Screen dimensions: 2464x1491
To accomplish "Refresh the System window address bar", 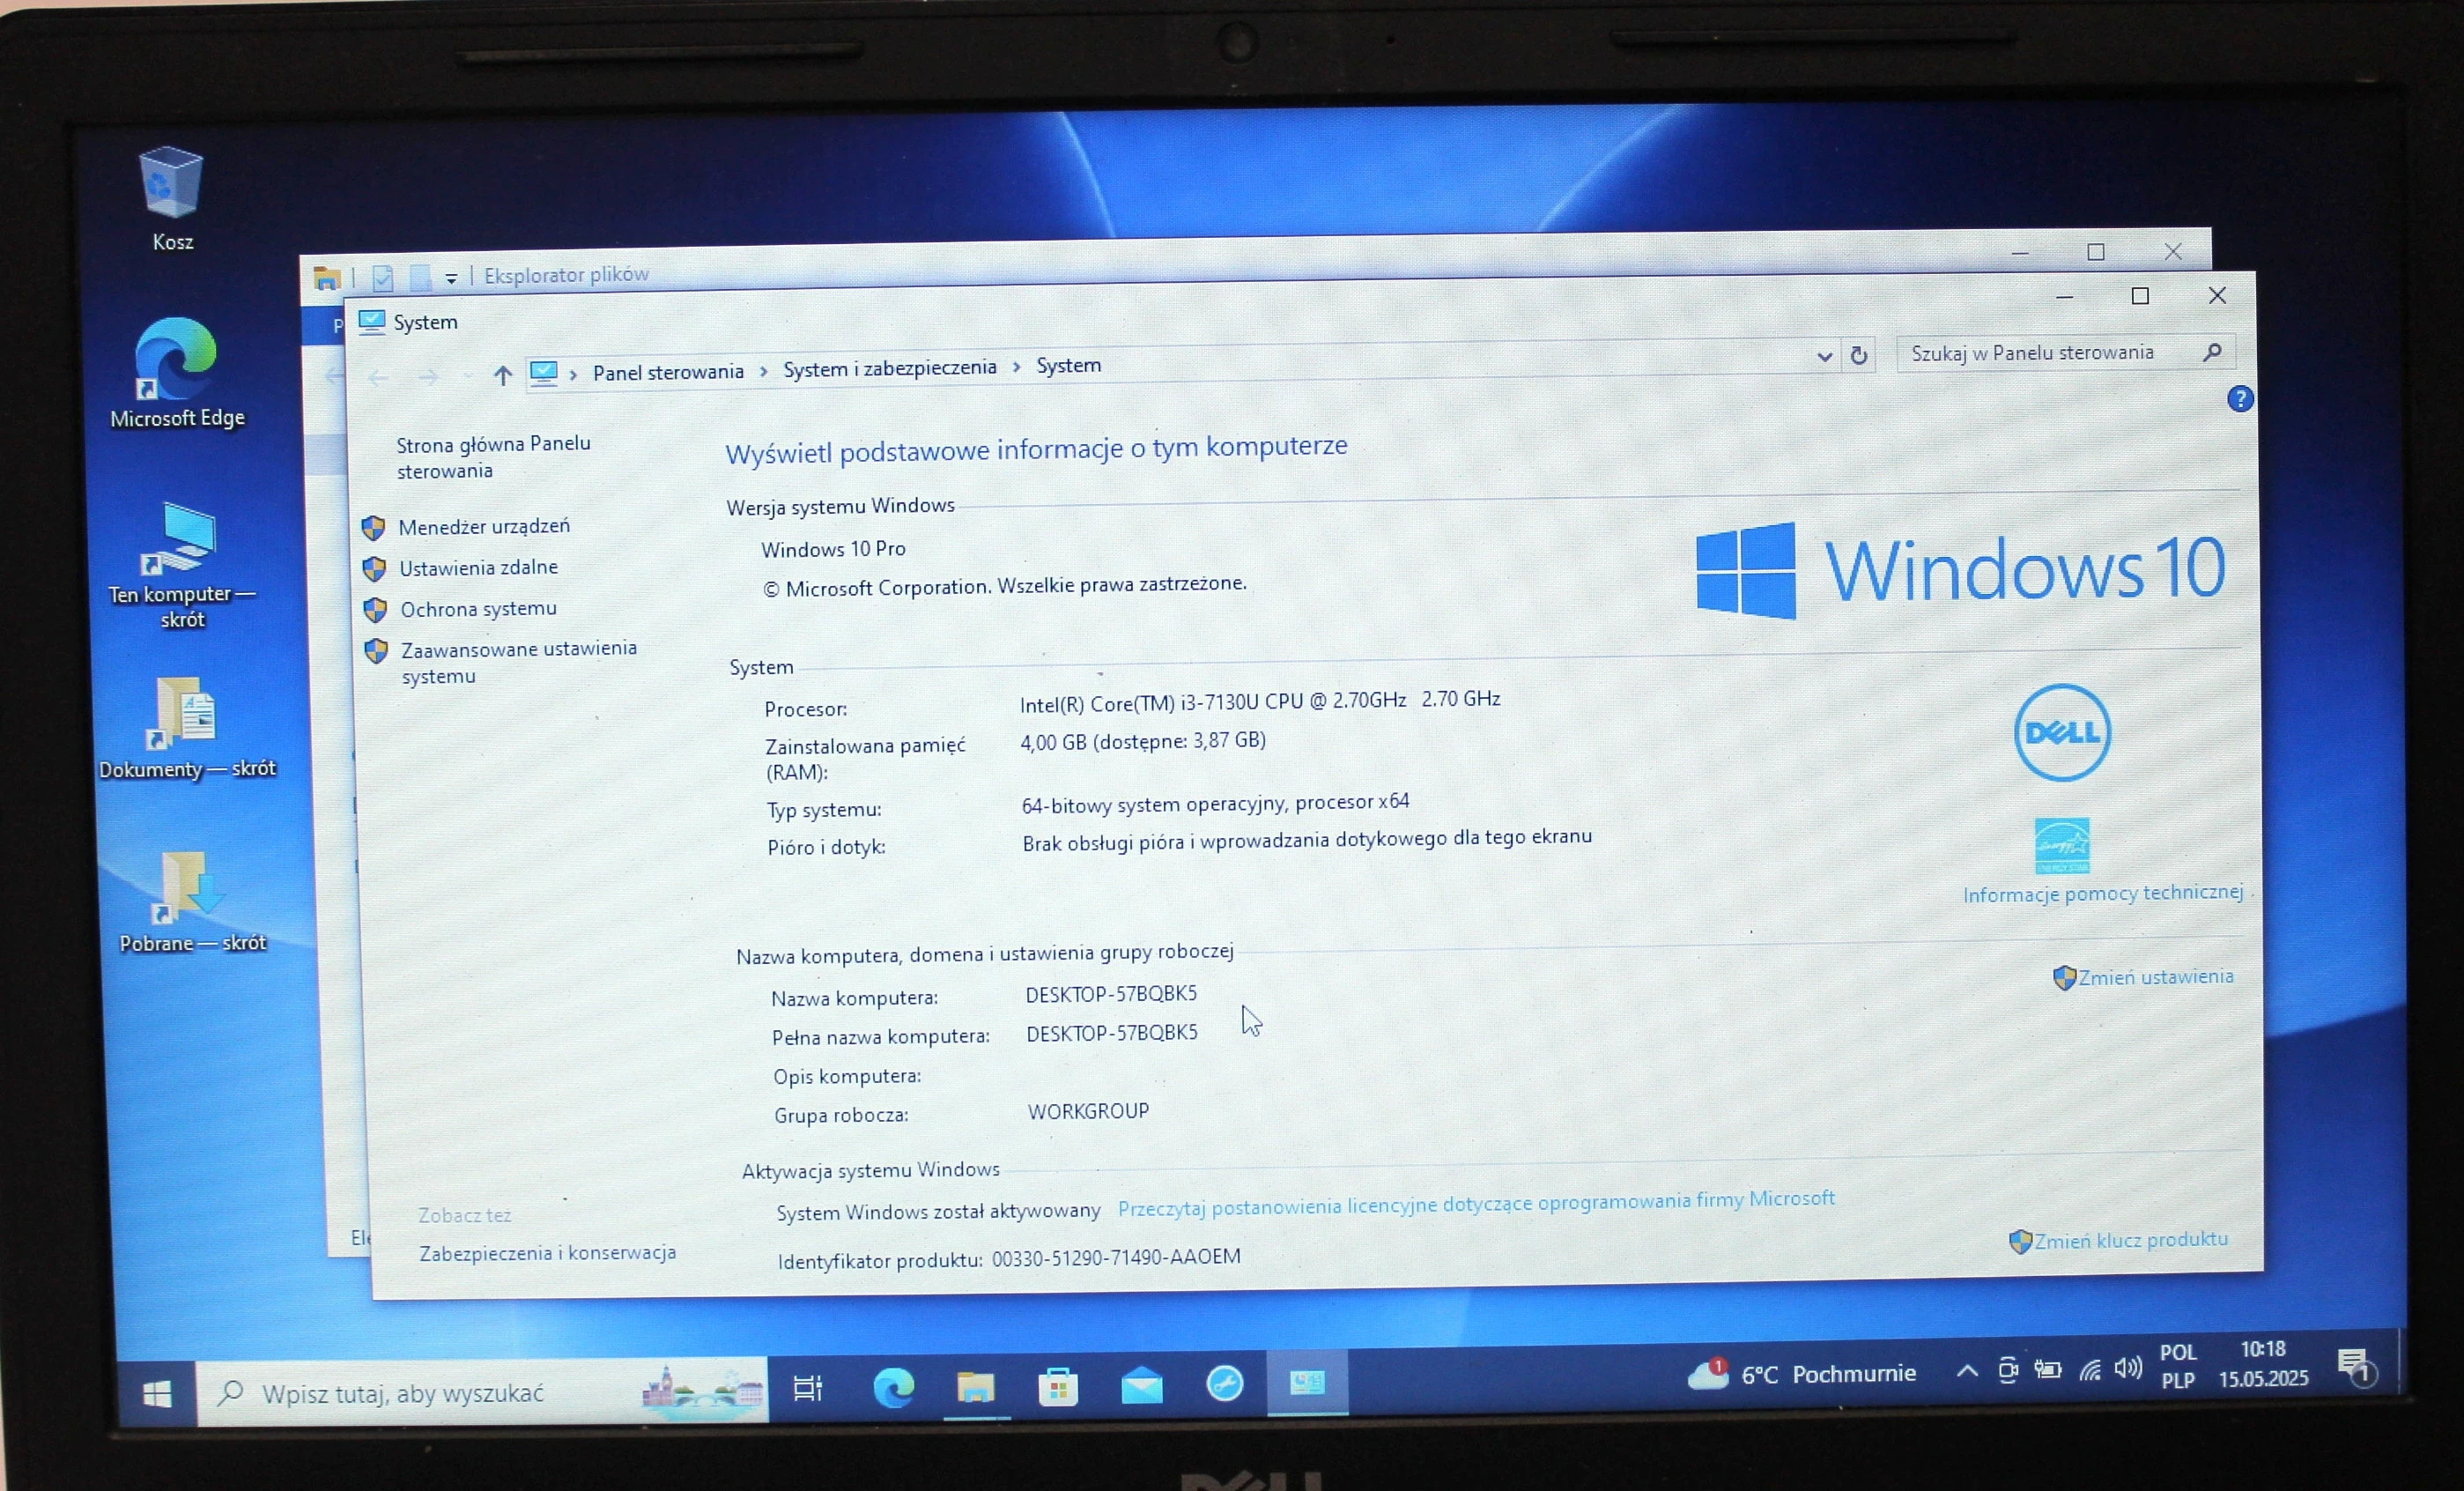I will coord(1859,355).
